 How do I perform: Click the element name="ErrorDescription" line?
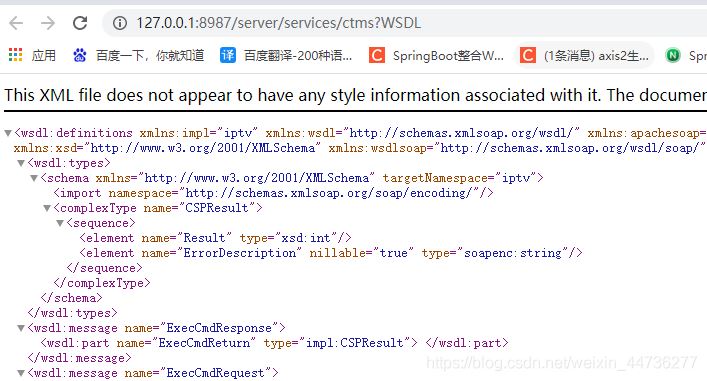point(331,253)
